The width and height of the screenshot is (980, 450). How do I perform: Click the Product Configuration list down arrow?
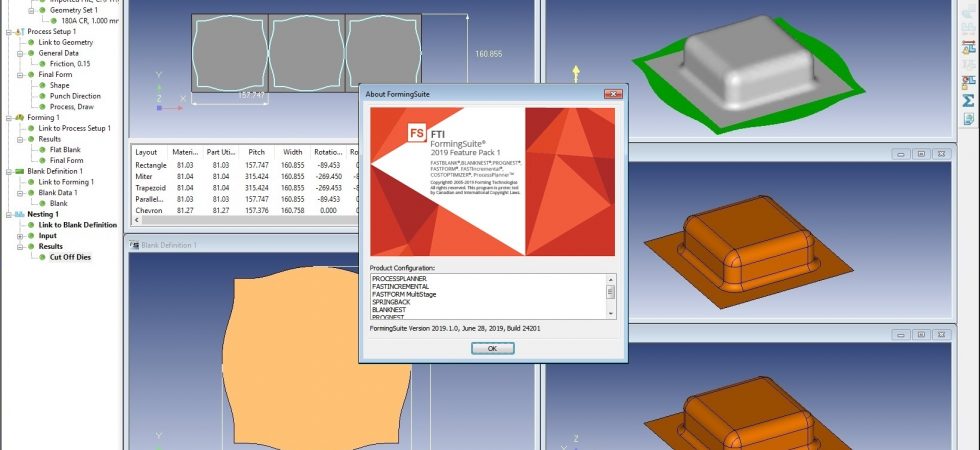click(x=611, y=314)
